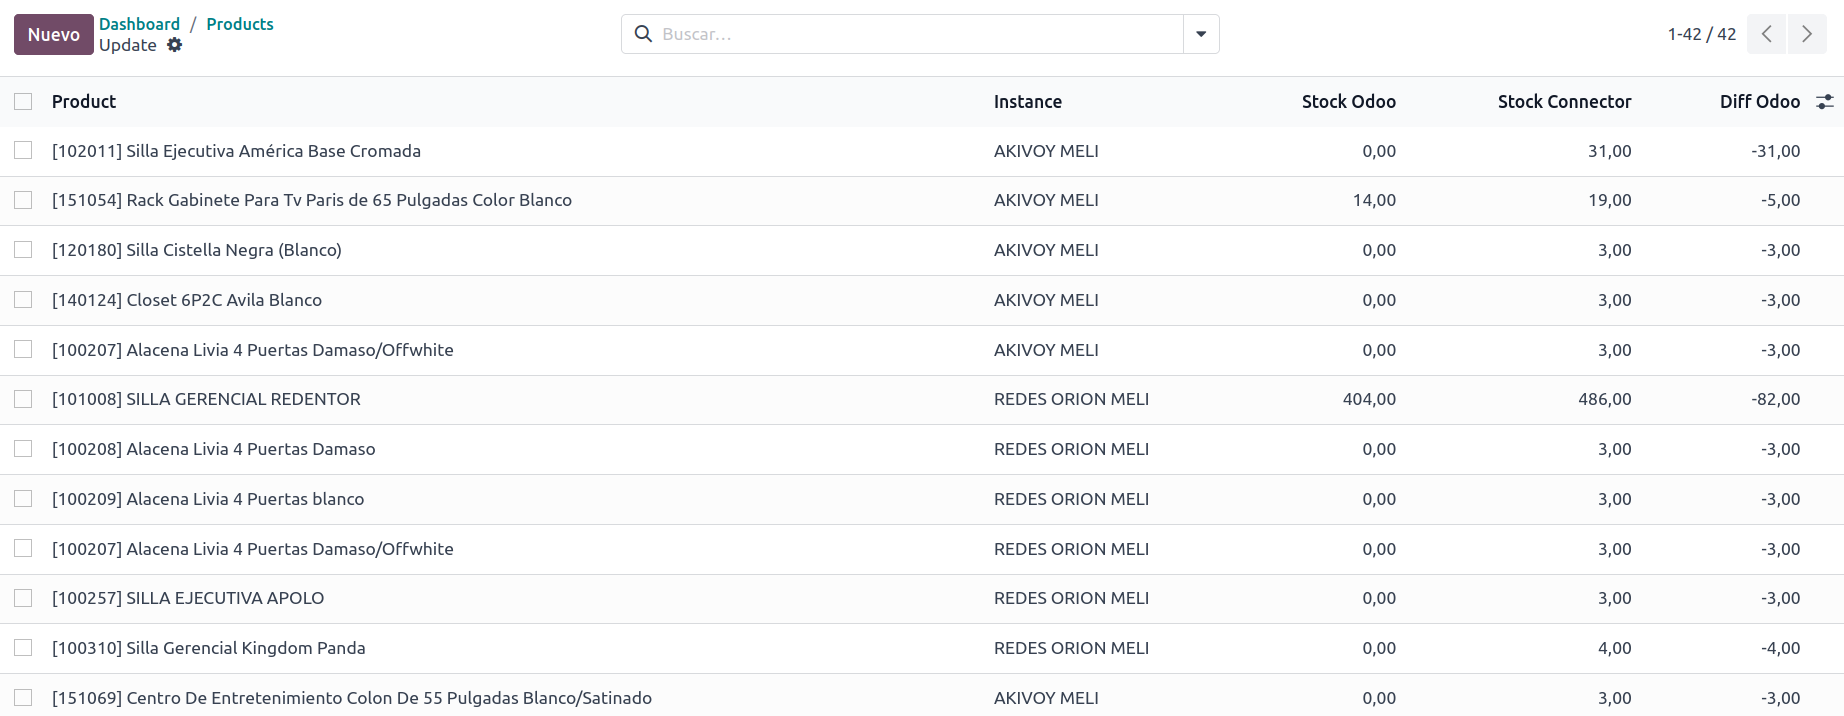This screenshot has width=1844, height=716.
Task: Click AKIVOY MELI in the Centro De Entretenimiento row
Action: [1046, 698]
